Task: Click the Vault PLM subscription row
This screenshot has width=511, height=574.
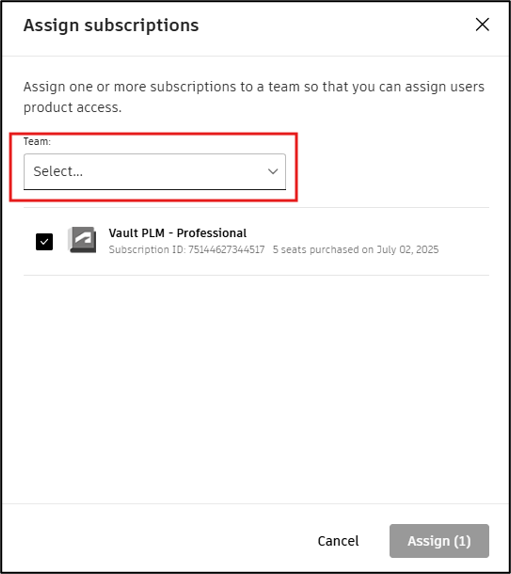Action: point(256,241)
